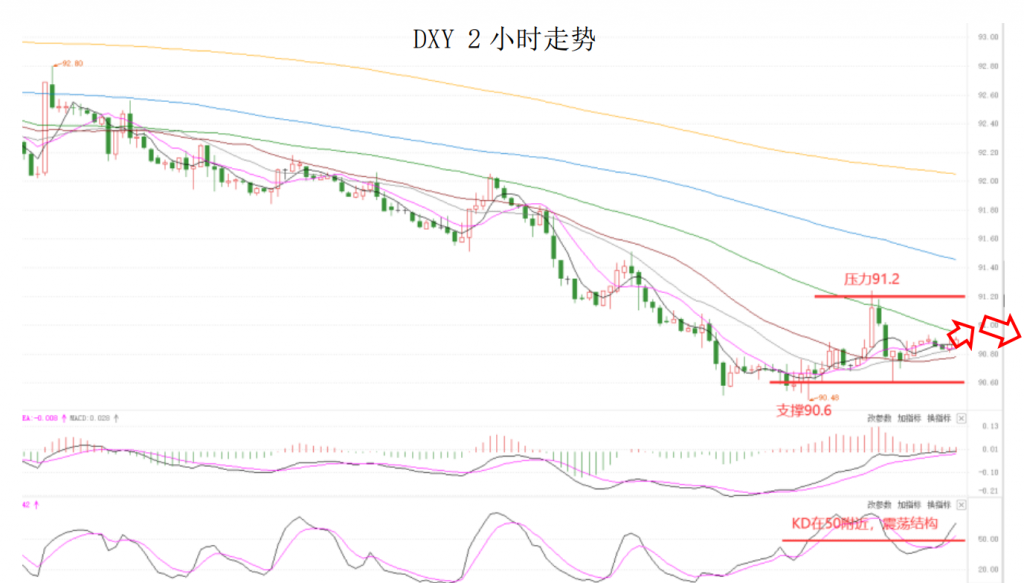Viewport: 1024px width, 583px height.
Task: Click the -0.21 MACD axis label
Action: [x=989, y=491]
